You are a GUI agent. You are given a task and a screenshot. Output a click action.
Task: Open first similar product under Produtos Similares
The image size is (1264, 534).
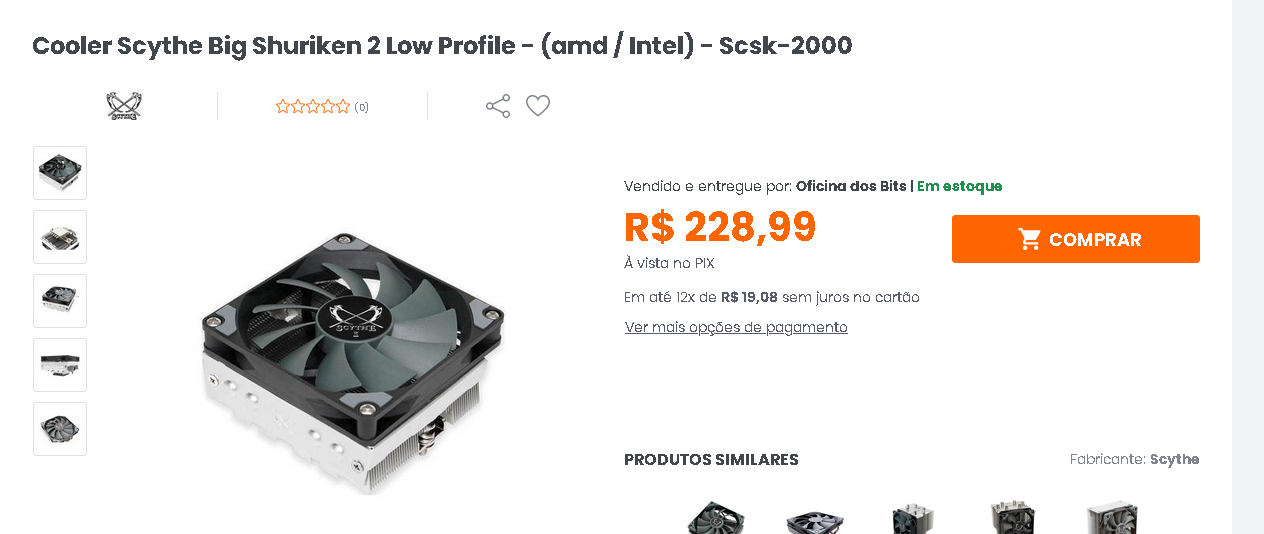[716, 517]
